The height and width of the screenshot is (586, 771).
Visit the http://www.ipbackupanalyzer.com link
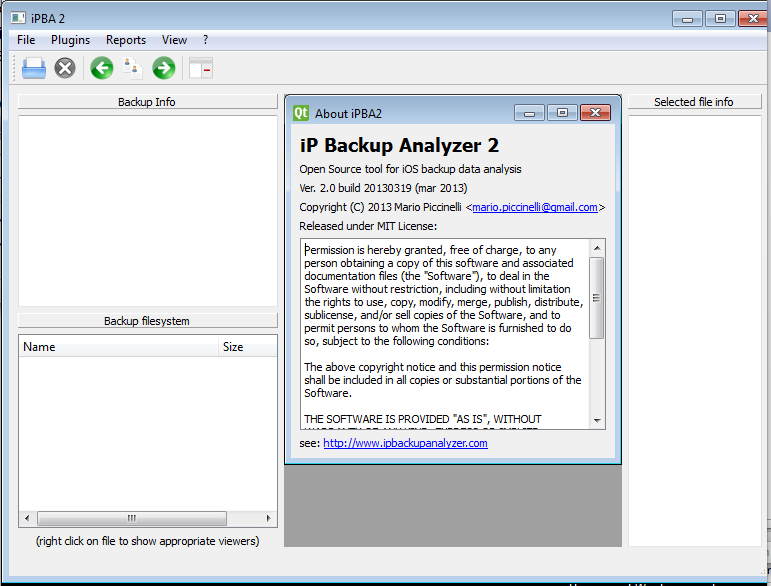coord(405,443)
